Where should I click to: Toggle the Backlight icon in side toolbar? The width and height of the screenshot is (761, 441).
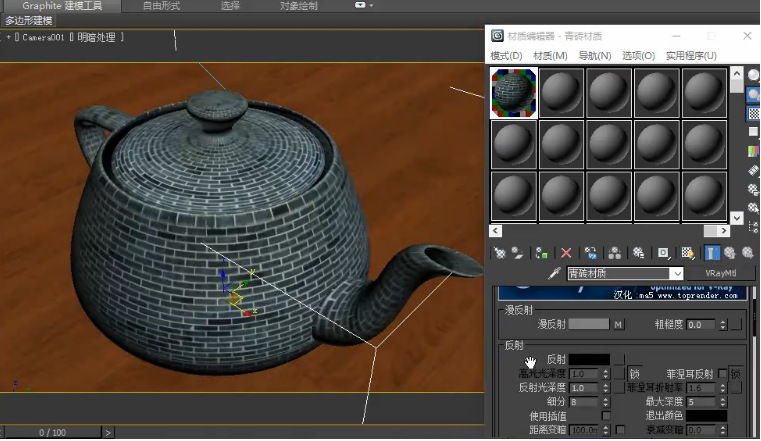tap(753, 94)
